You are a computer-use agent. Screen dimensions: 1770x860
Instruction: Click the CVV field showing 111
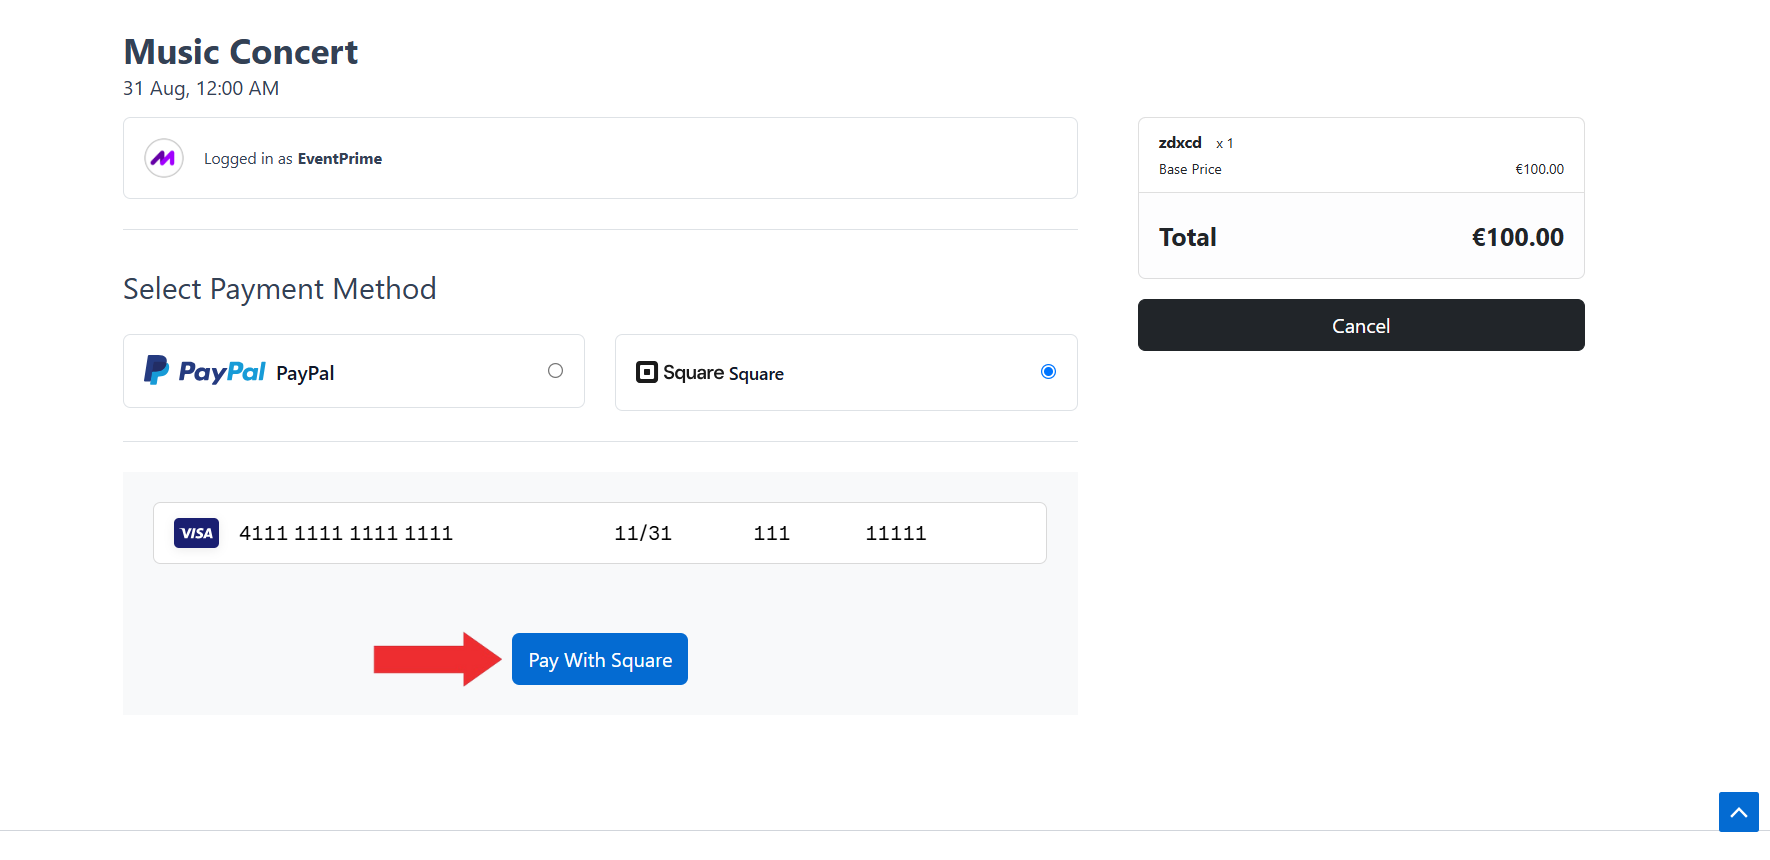click(771, 533)
